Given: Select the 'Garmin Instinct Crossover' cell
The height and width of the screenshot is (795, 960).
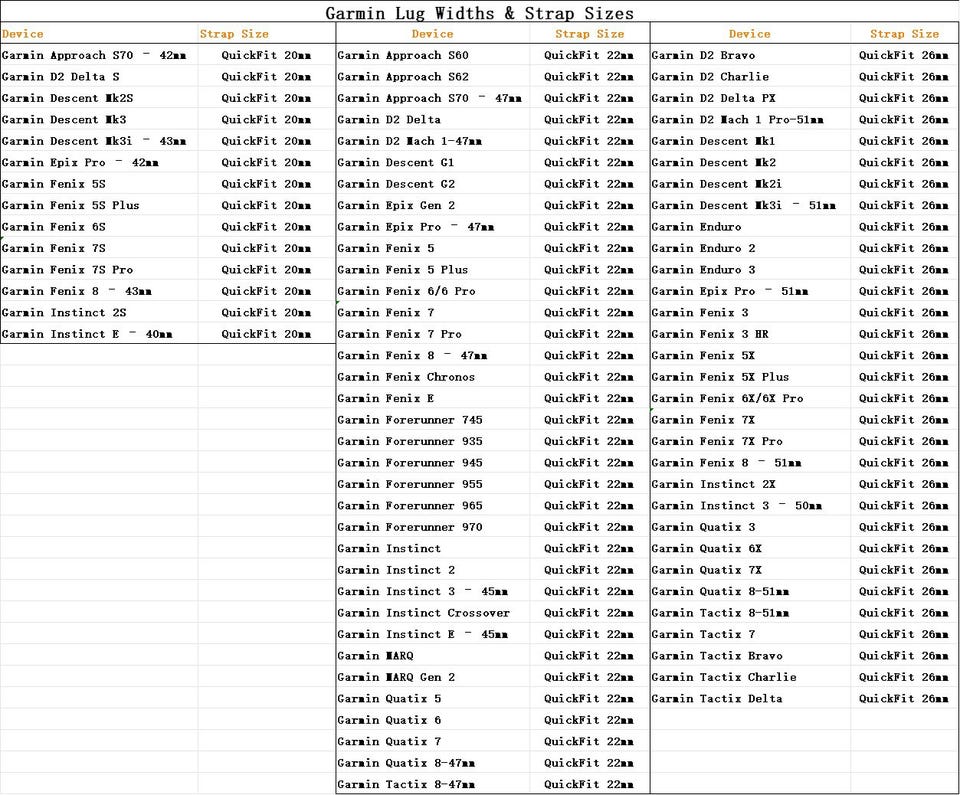Looking at the screenshot, I should coord(433,612).
